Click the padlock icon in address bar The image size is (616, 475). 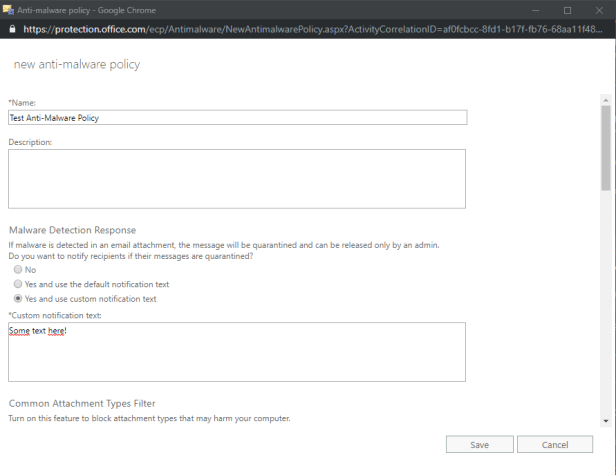[13, 29]
